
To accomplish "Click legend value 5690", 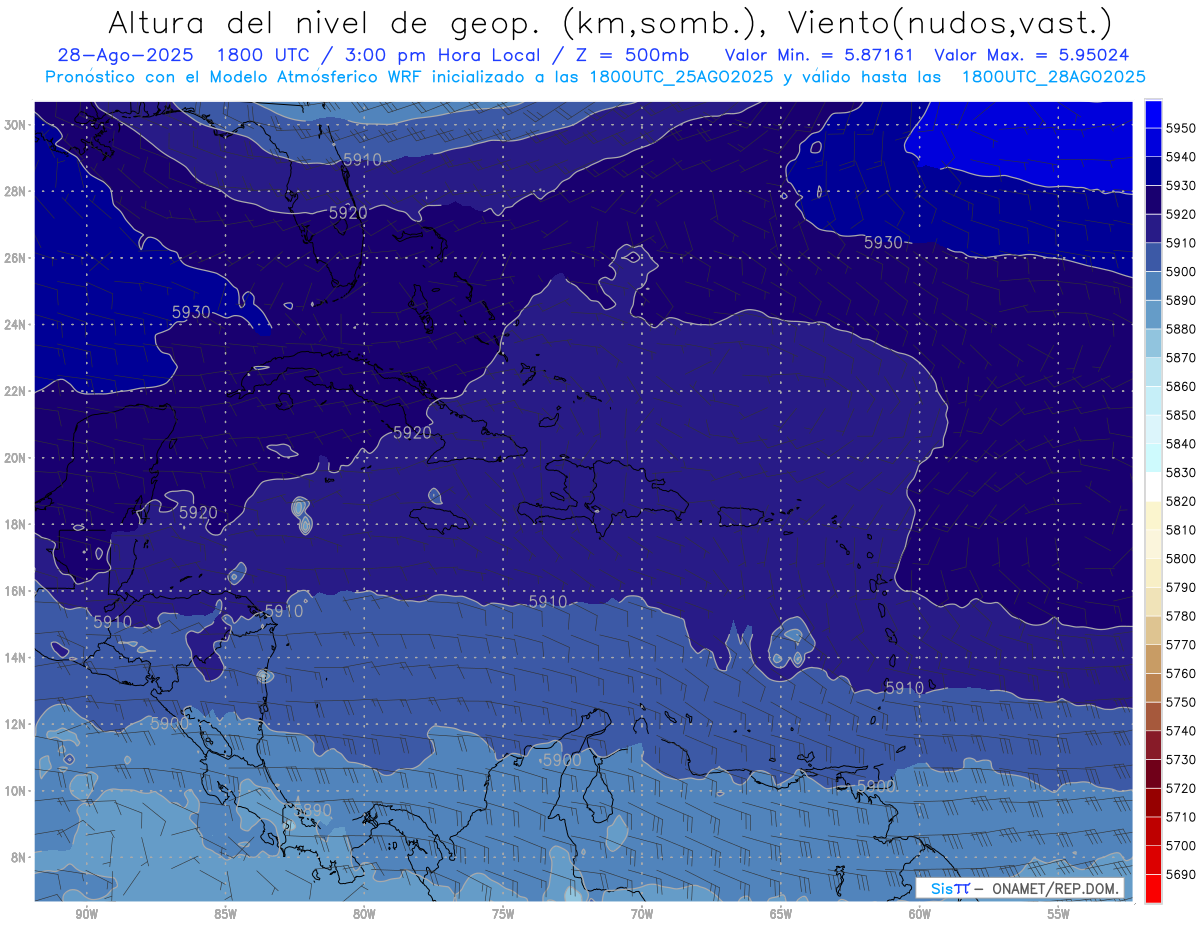I will pyautogui.click(x=1182, y=874).
